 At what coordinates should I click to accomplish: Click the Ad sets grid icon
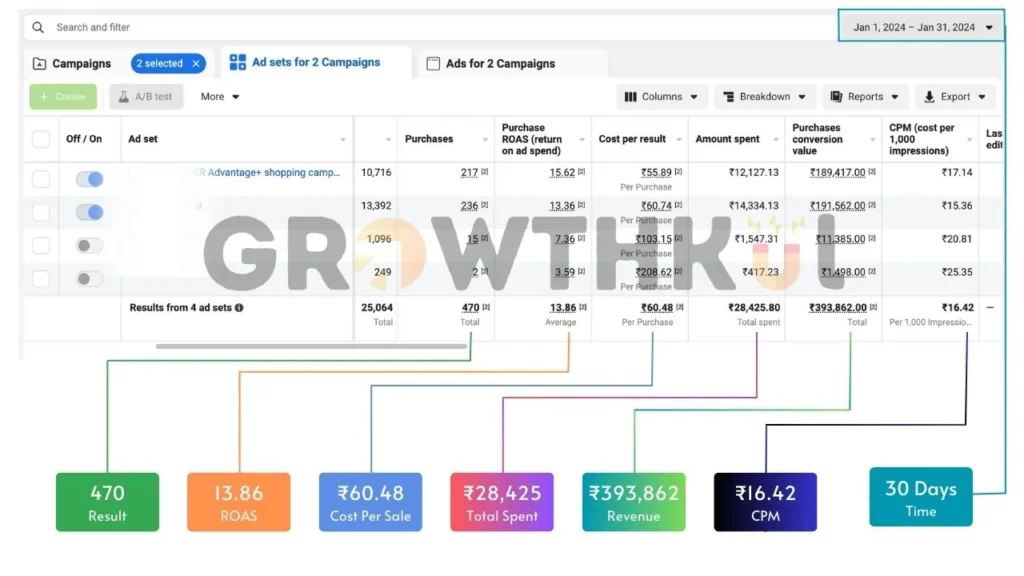[x=238, y=63]
